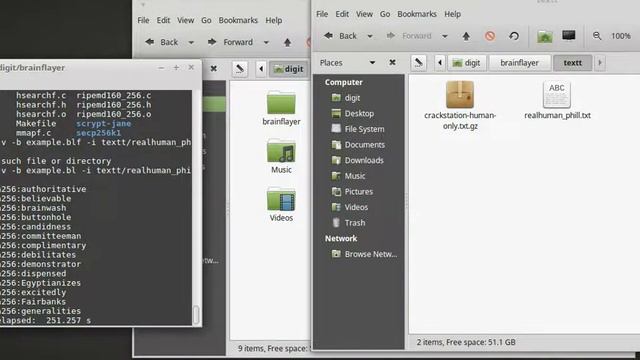This screenshot has width=640, height=360.
Task: Expand the Places sidebar dropdown
Action: [372, 63]
